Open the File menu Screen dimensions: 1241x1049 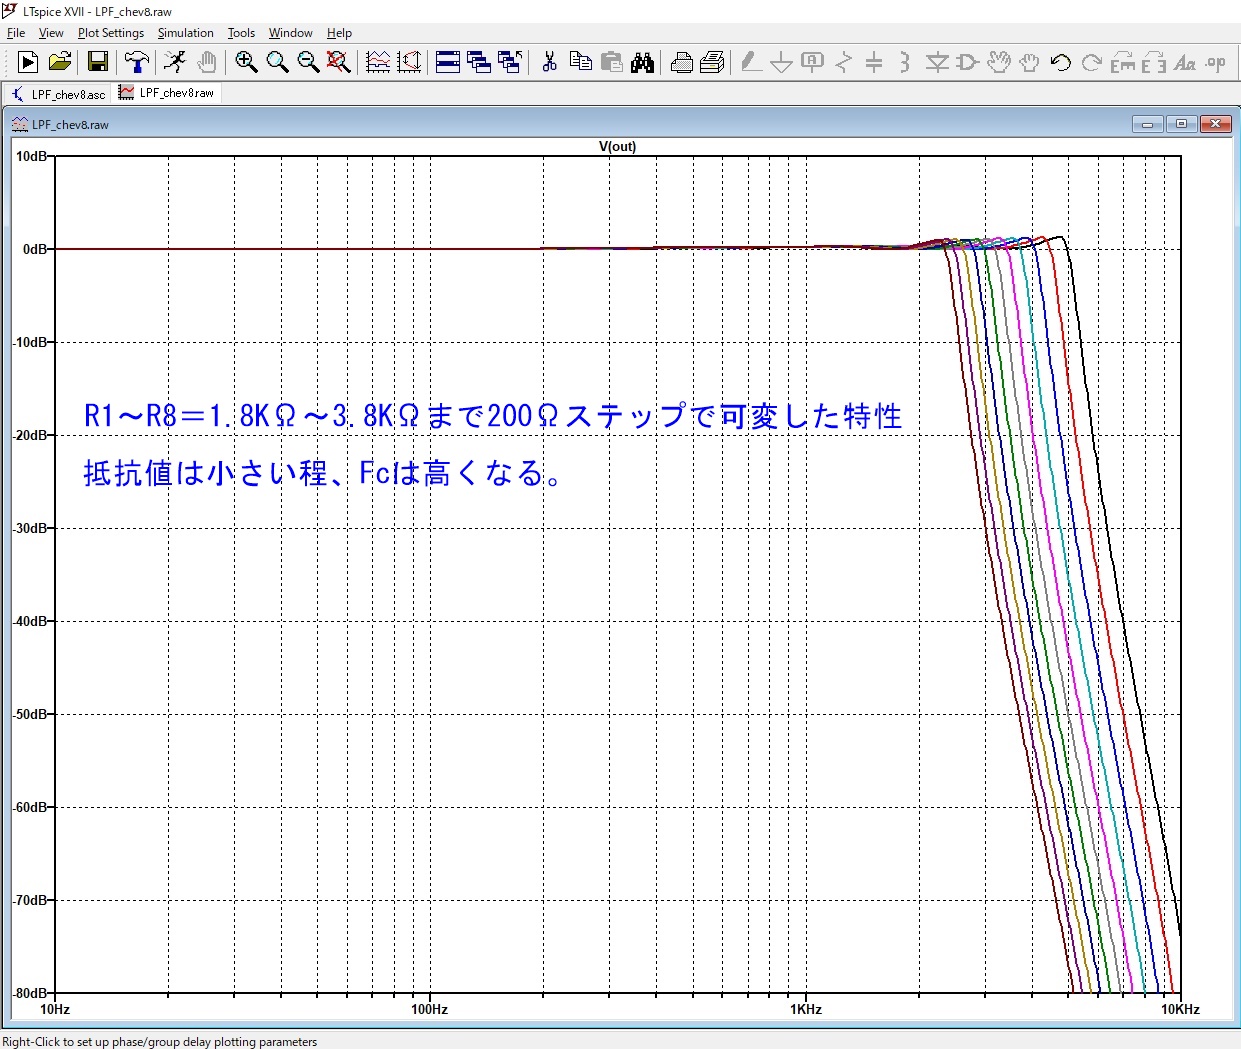16,33
